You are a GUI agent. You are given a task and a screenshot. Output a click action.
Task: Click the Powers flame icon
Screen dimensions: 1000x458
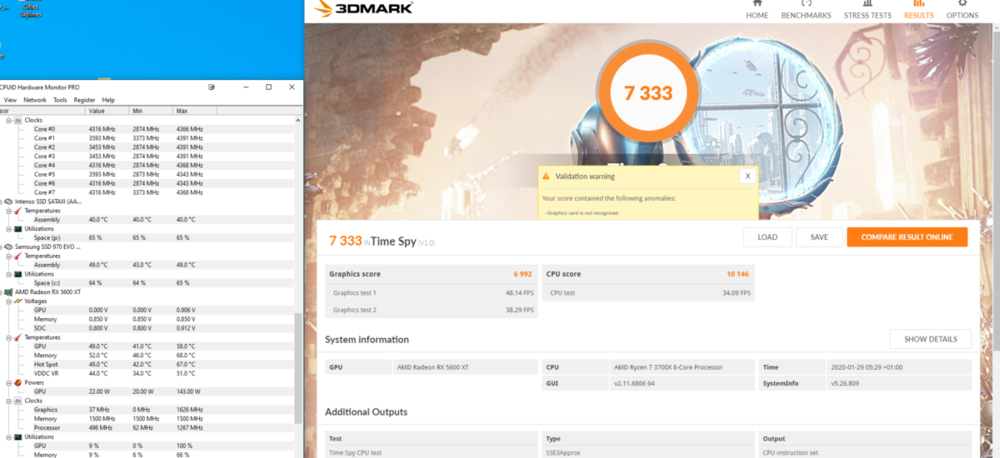(18, 383)
